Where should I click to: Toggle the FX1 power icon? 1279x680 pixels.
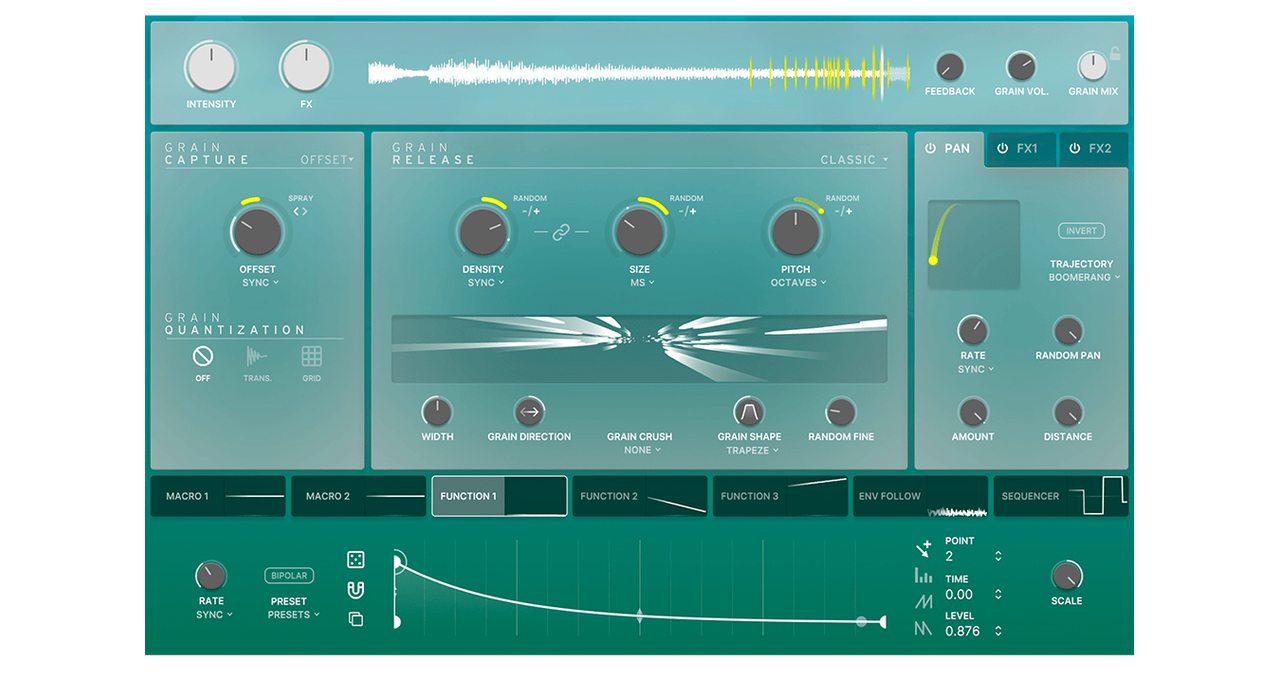coord(1002,148)
